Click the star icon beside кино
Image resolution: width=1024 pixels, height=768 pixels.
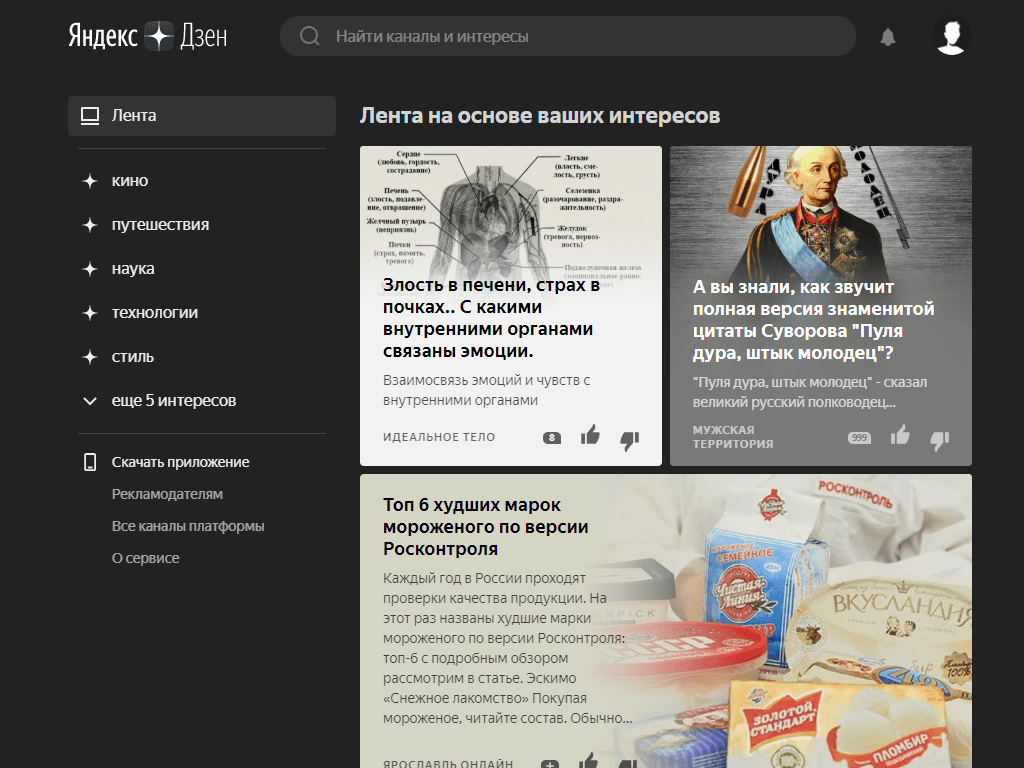pos(90,181)
